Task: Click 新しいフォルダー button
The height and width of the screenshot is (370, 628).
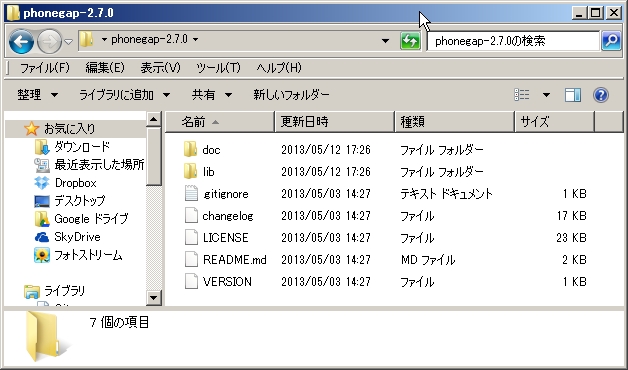Action: (291, 95)
